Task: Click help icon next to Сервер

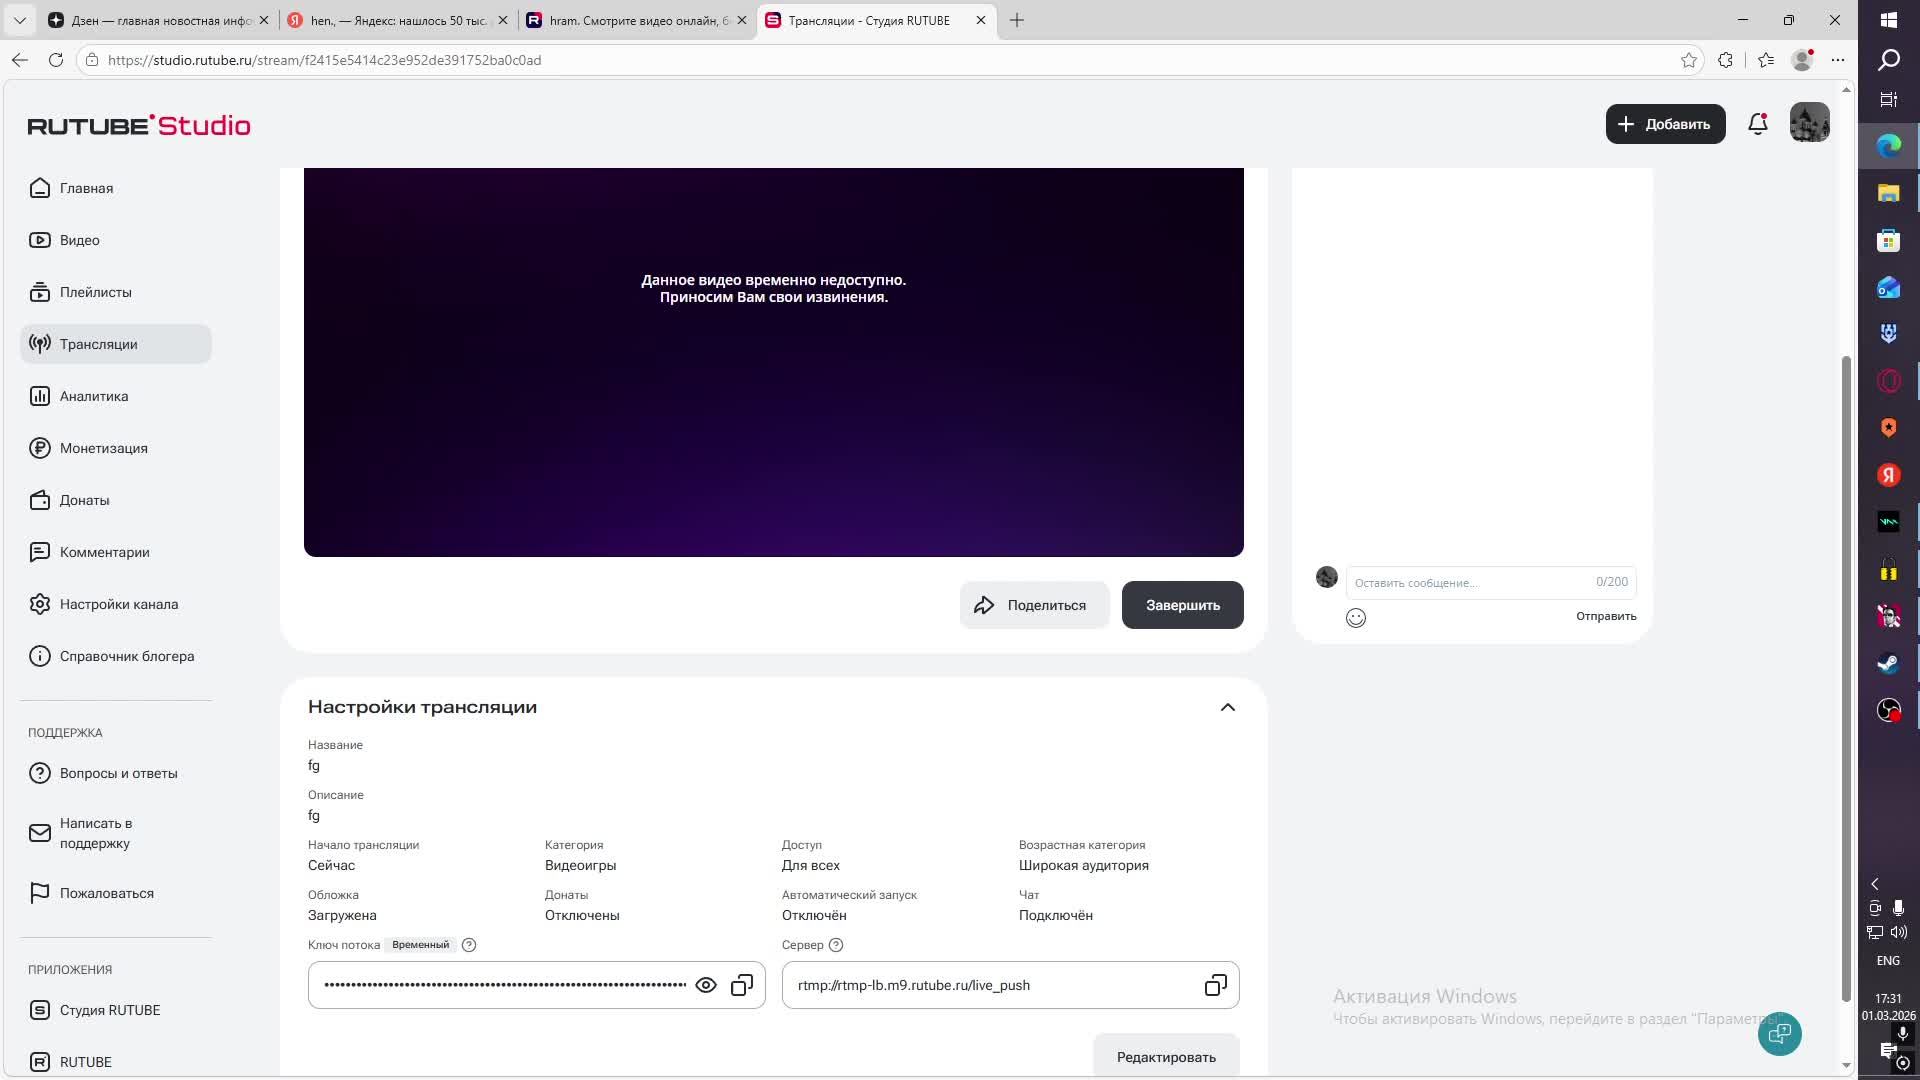Action: (x=836, y=945)
